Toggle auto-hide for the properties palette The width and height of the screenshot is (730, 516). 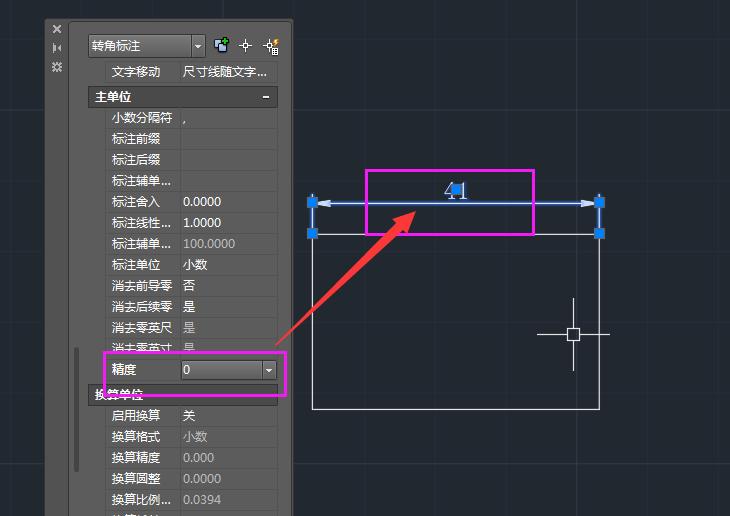(x=57, y=48)
